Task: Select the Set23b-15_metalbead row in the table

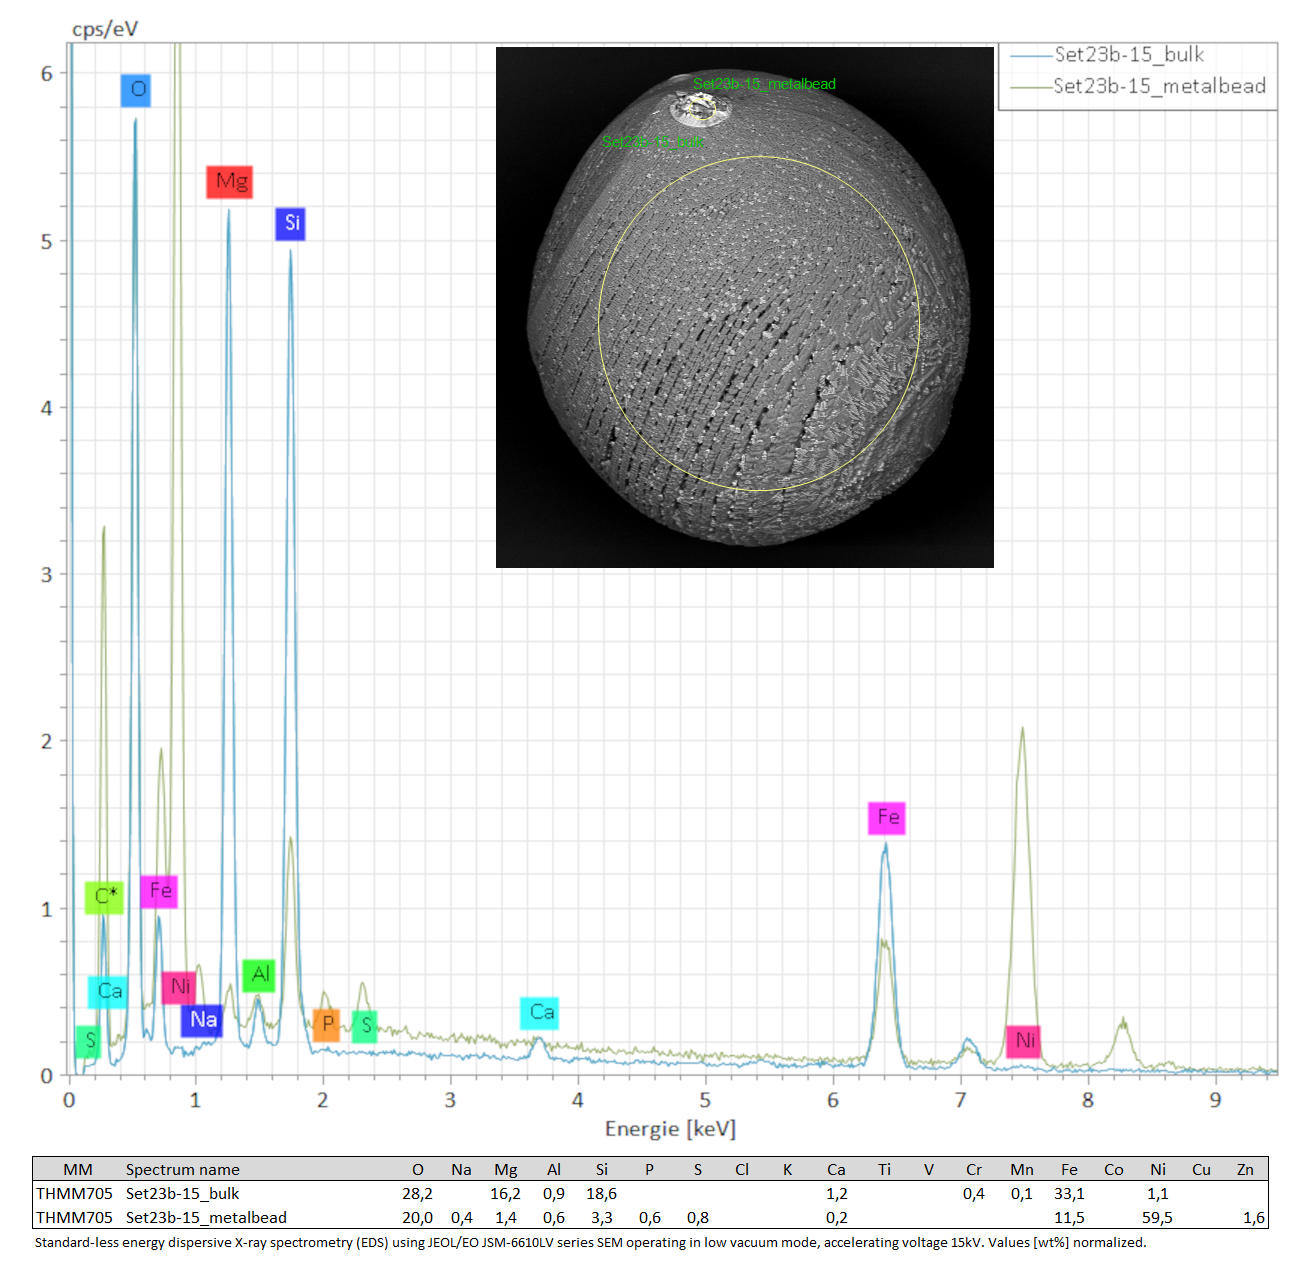Action: [205, 1217]
